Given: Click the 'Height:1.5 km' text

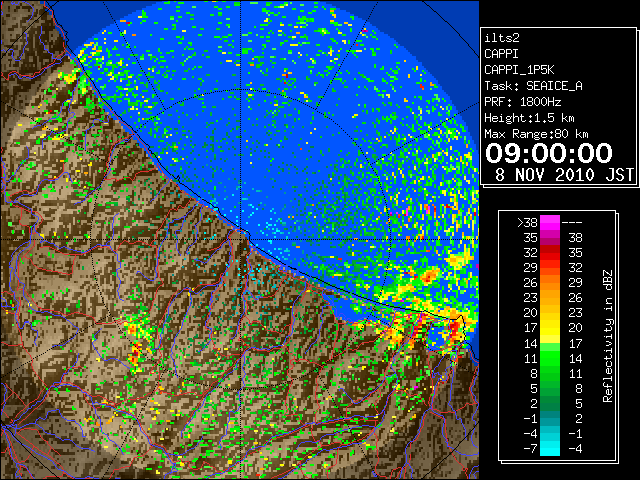Looking at the screenshot, I should point(529,118).
